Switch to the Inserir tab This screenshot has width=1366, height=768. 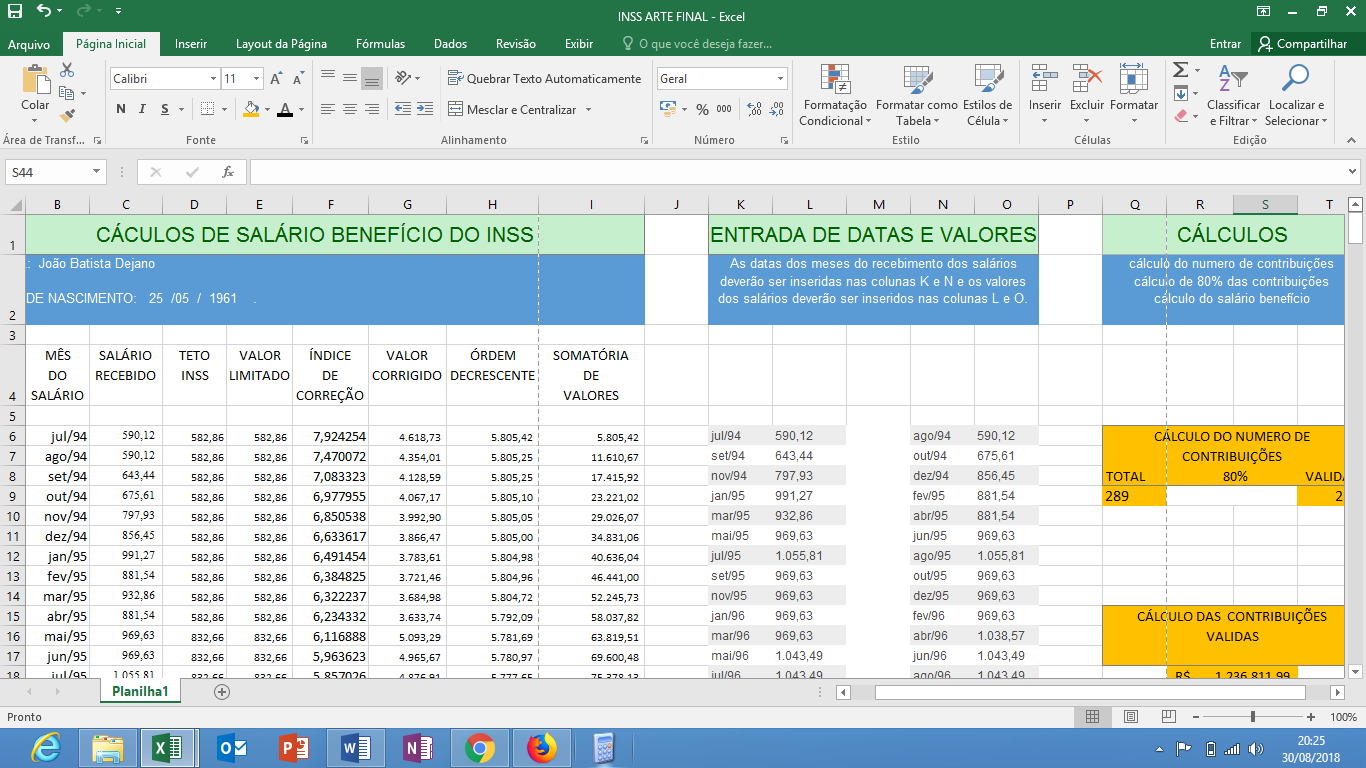click(x=191, y=44)
